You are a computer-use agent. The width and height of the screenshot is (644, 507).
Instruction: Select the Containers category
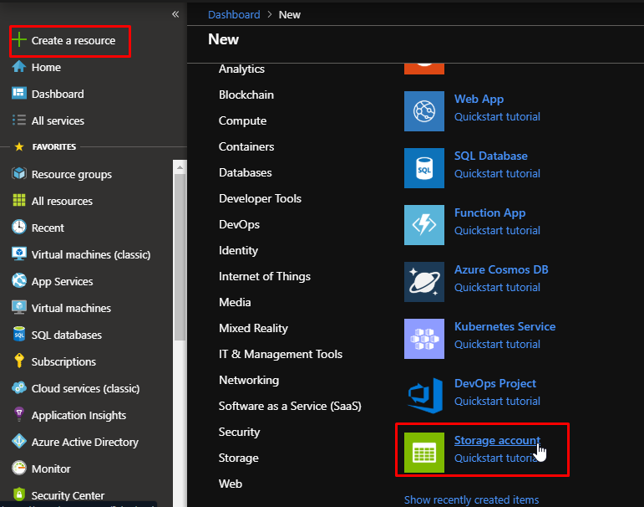pyautogui.click(x=246, y=147)
